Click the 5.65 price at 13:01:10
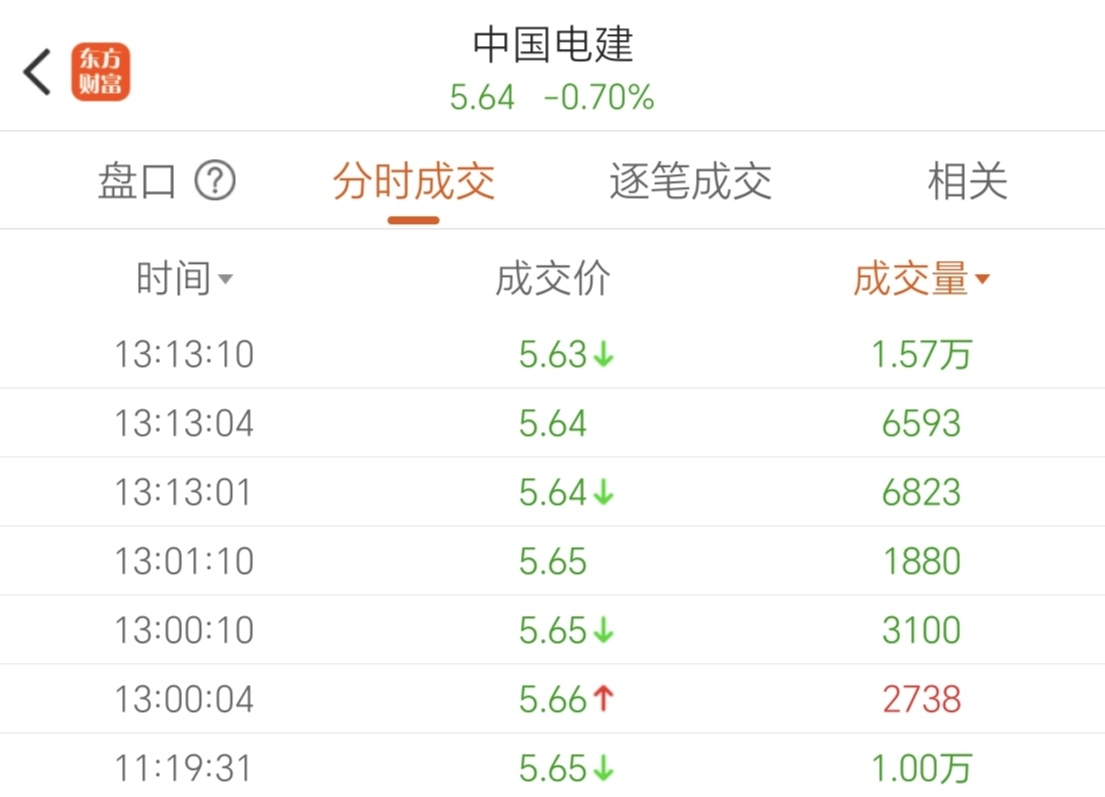1105x797 pixels. (552, 561)
